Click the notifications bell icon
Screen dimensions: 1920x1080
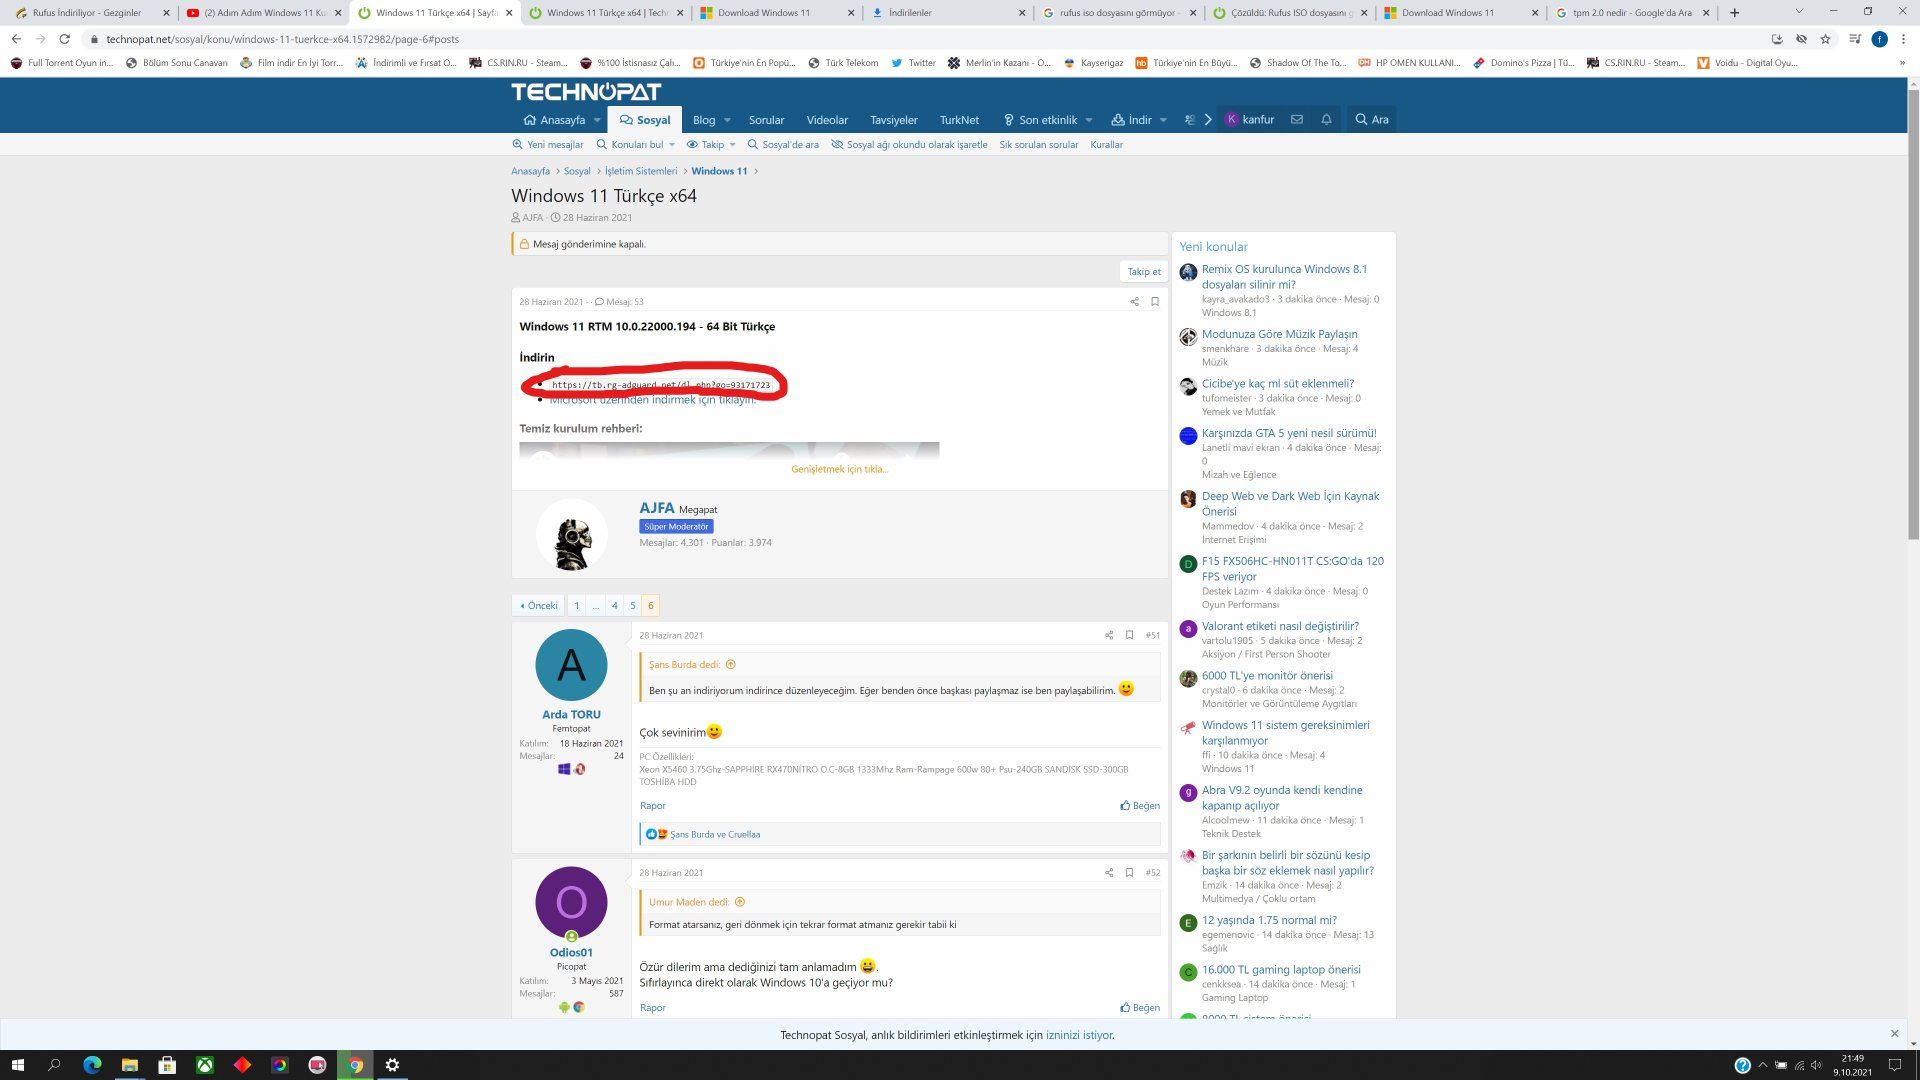[1326, 119]
